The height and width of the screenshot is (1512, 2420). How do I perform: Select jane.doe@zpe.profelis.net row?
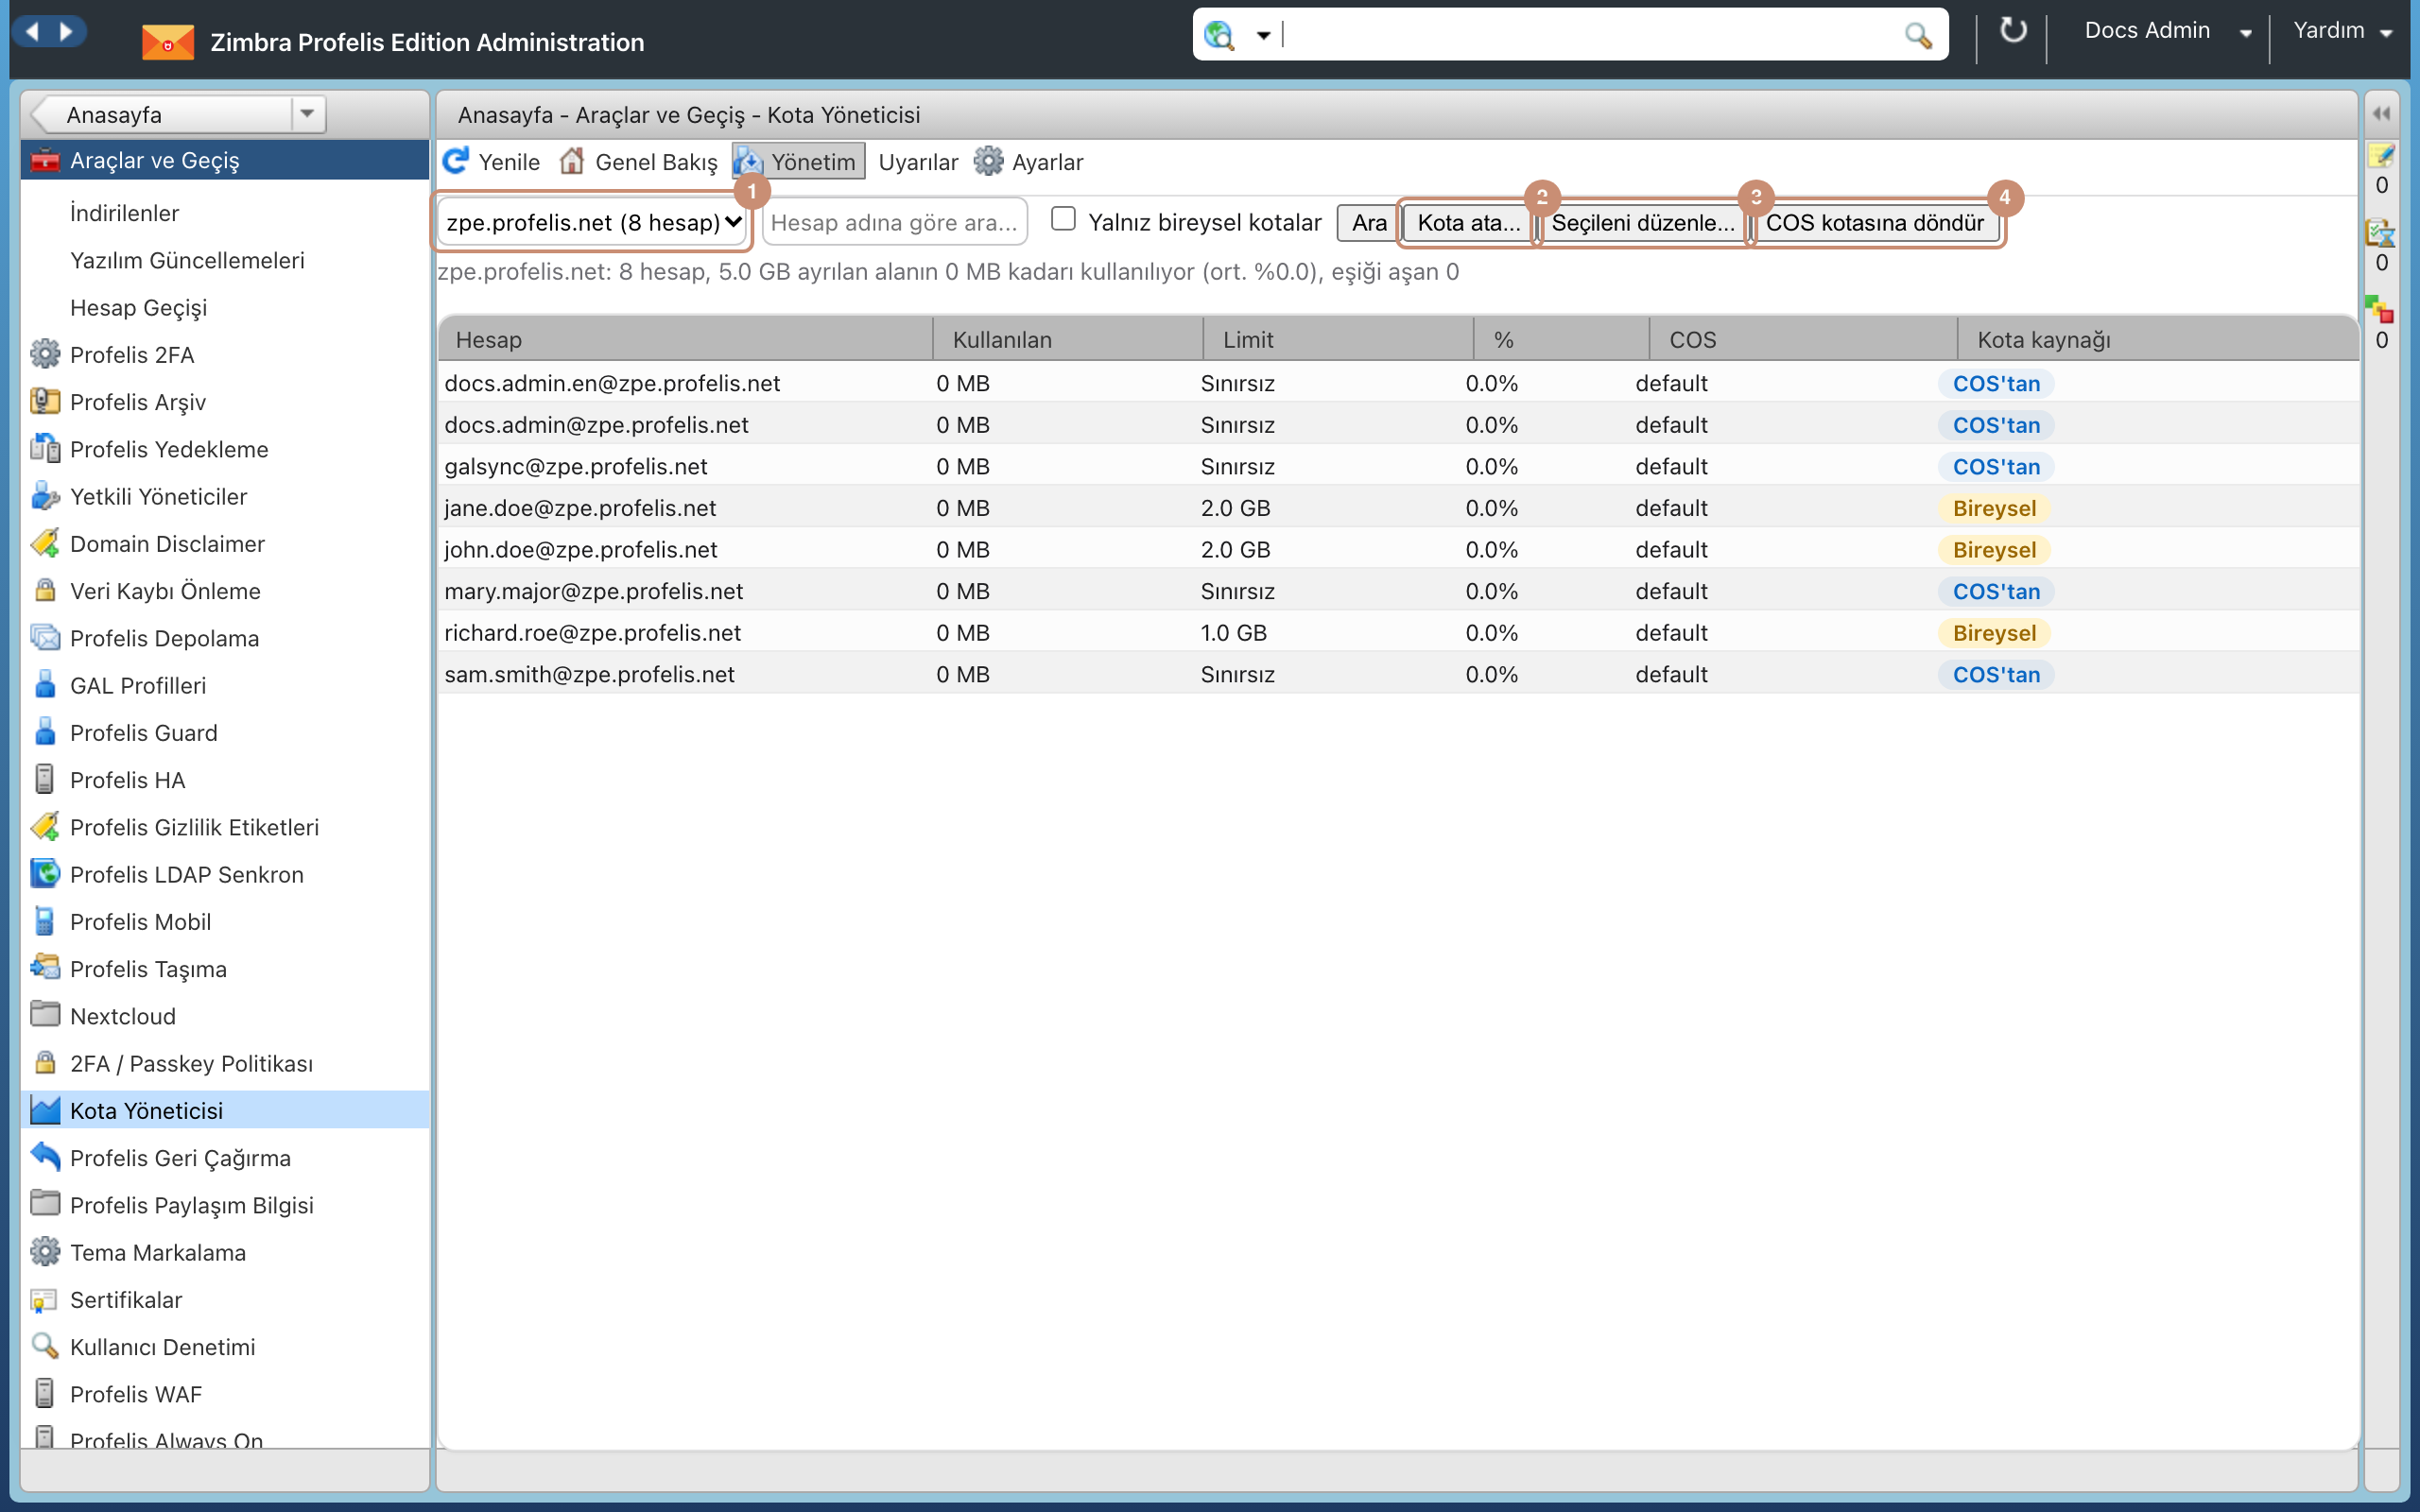tap(1398, 507)
